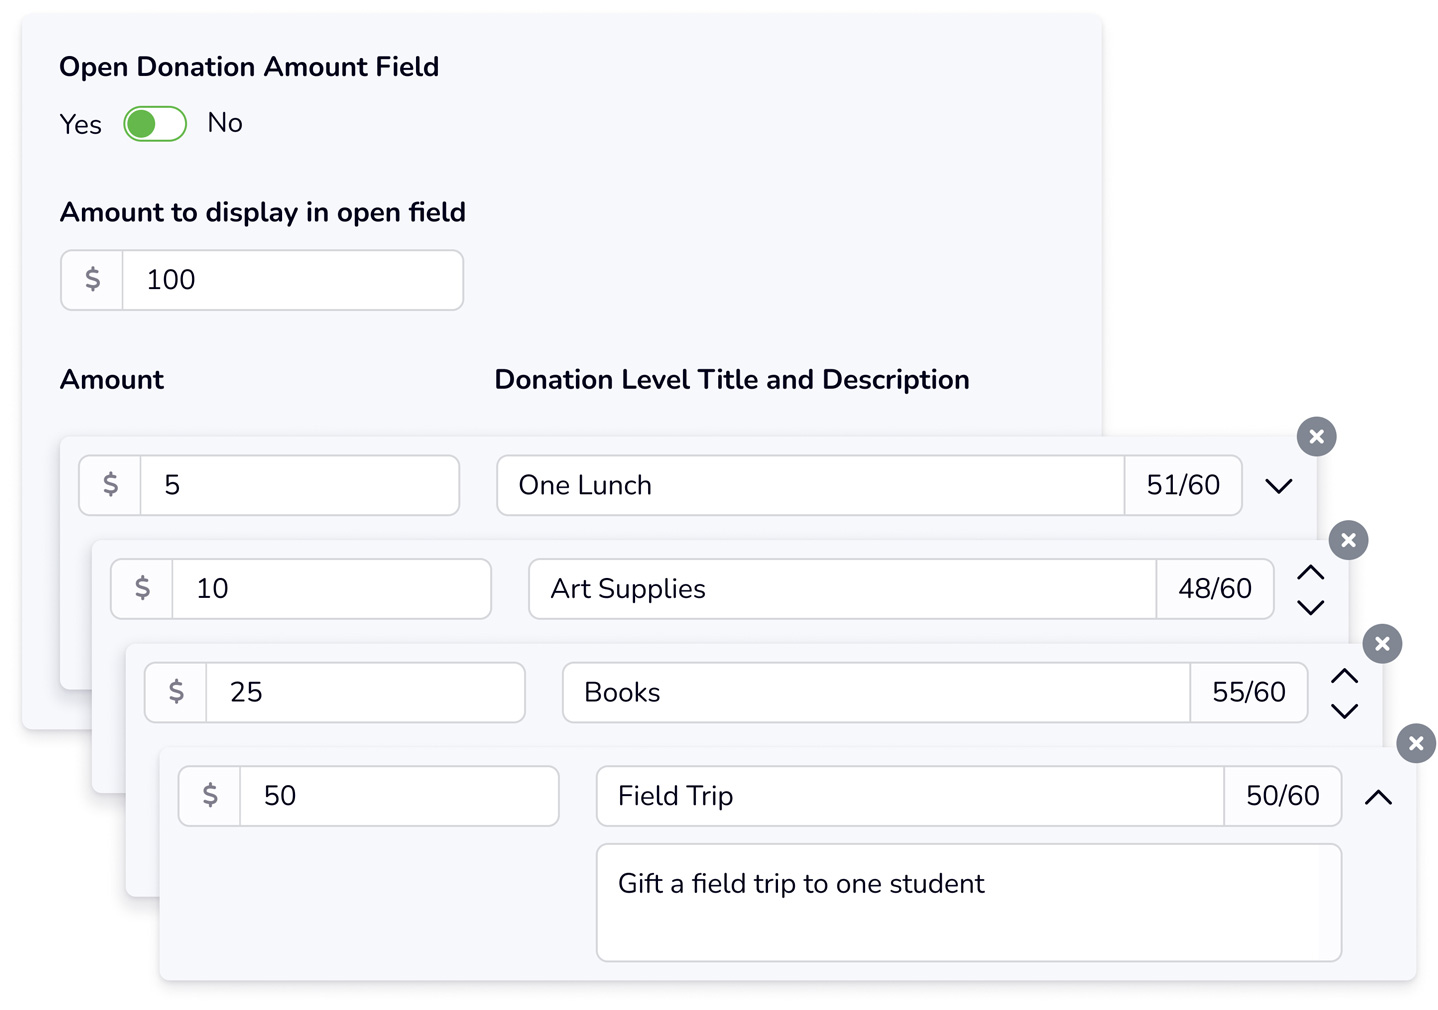Screen dimensions: 1438x1010
Task: Click the $50 amount field
Action: [x=399, y=796]
